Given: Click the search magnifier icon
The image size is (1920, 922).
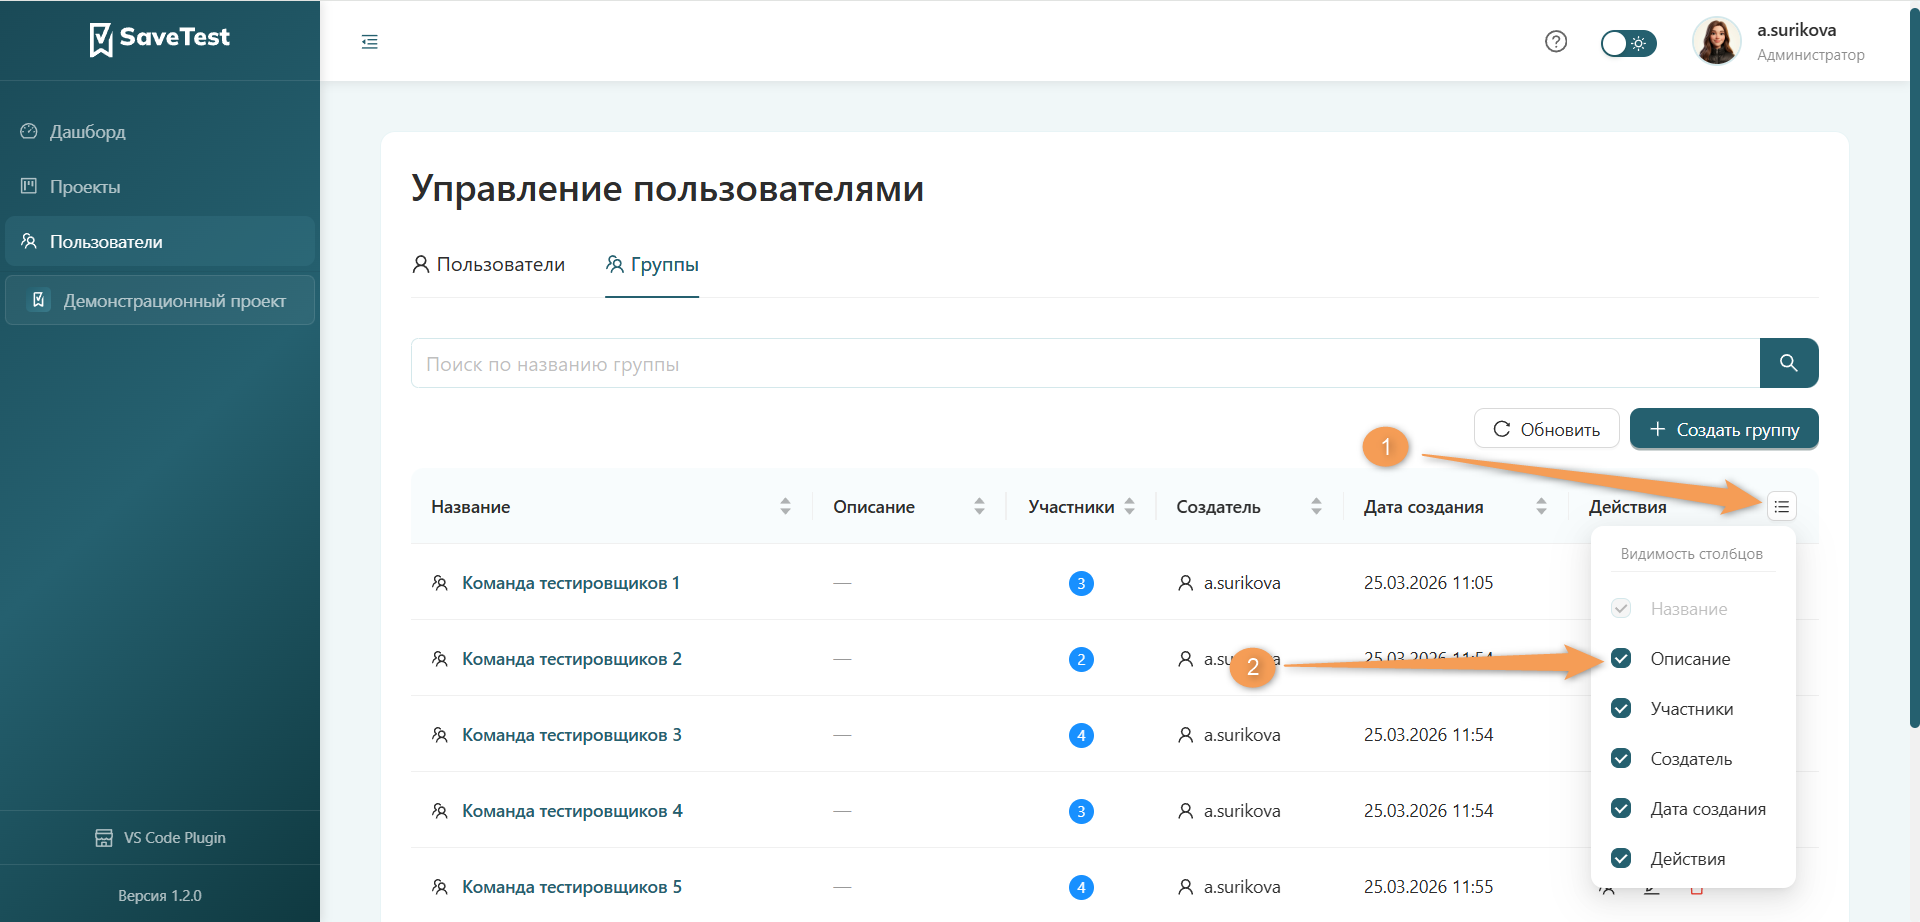Looking at the screenshot, I should [x=1789, y=363].
